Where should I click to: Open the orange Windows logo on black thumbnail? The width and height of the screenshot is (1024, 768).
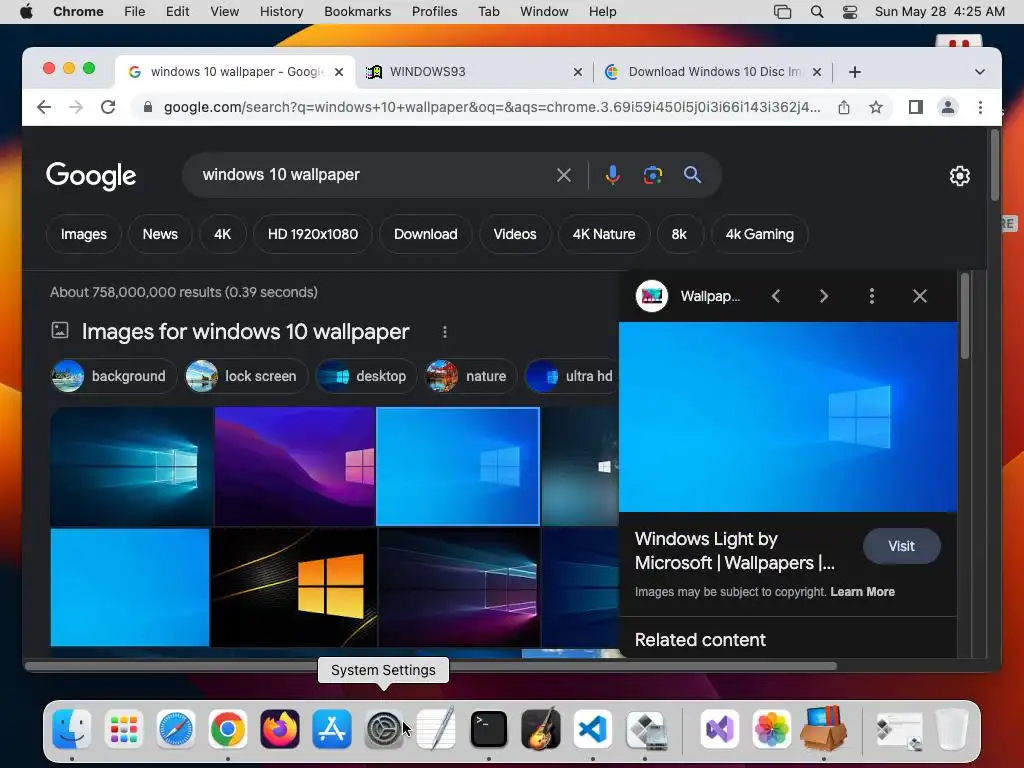(x=295, y=588)
